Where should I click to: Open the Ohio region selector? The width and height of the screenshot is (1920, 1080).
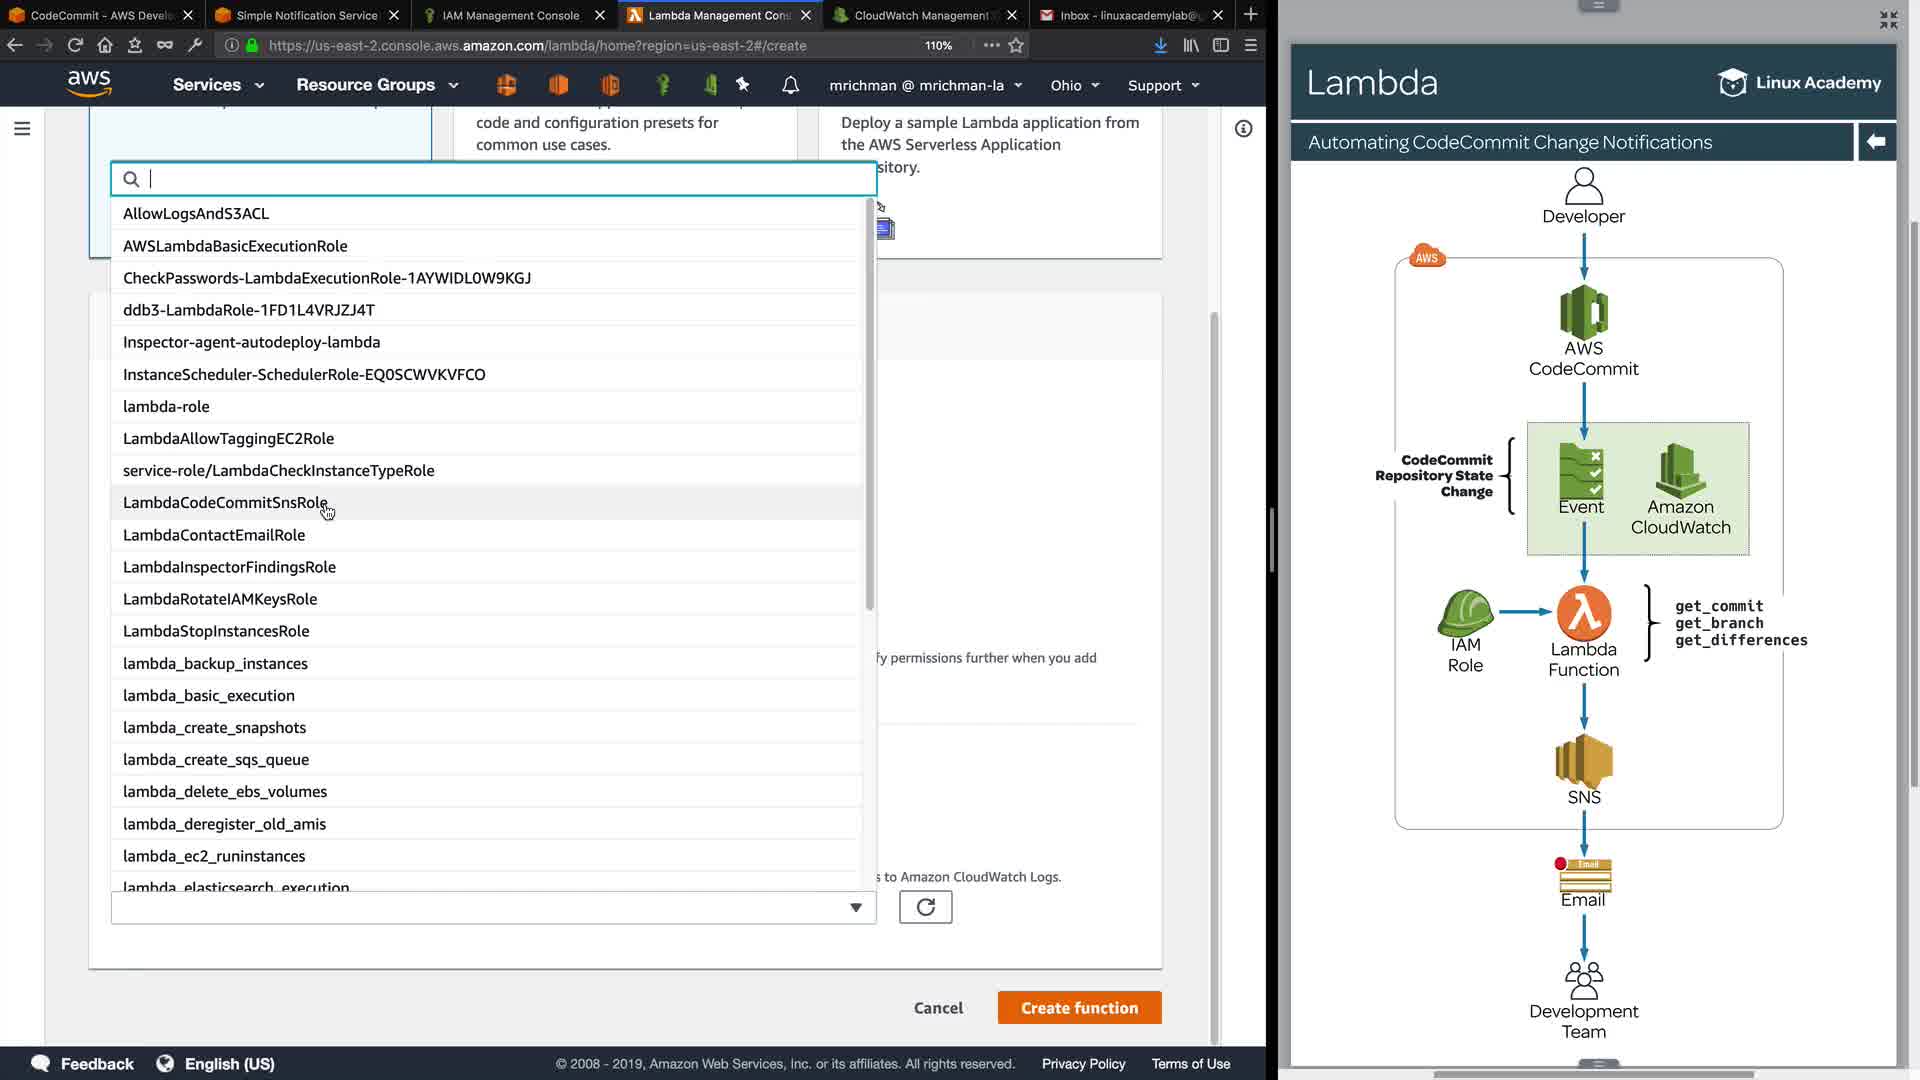1075,85
